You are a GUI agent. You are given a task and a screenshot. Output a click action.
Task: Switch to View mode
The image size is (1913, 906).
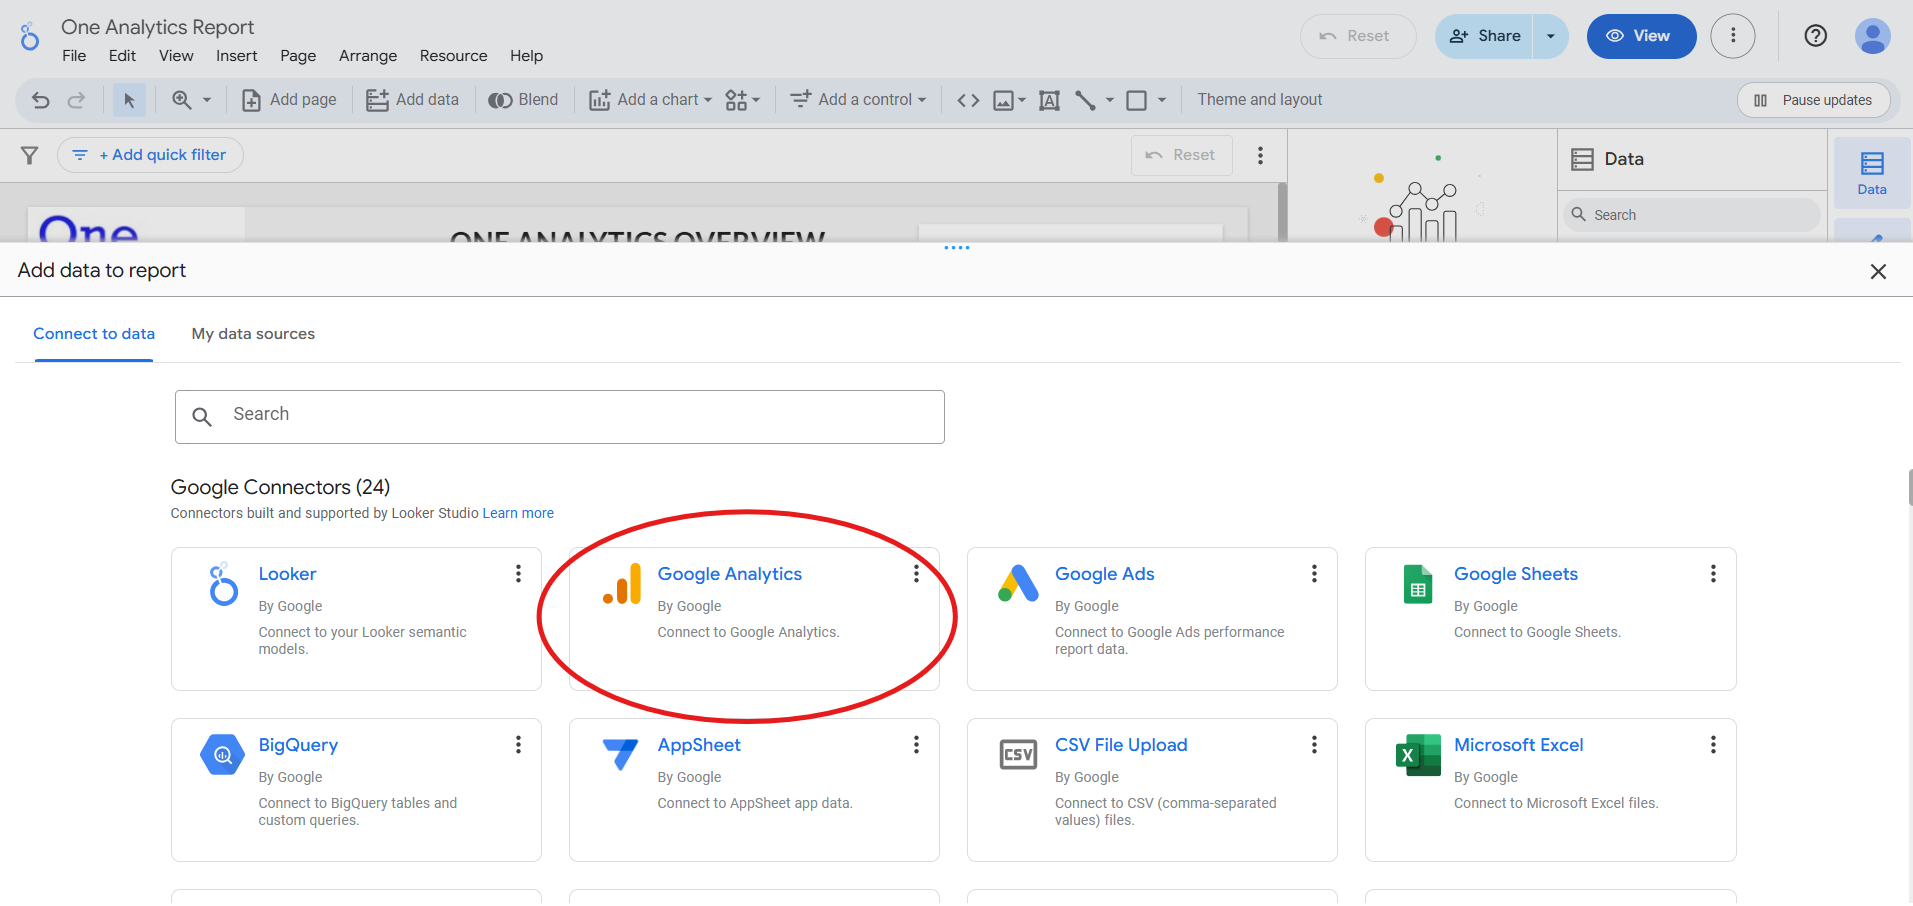tap(1641, 36)
